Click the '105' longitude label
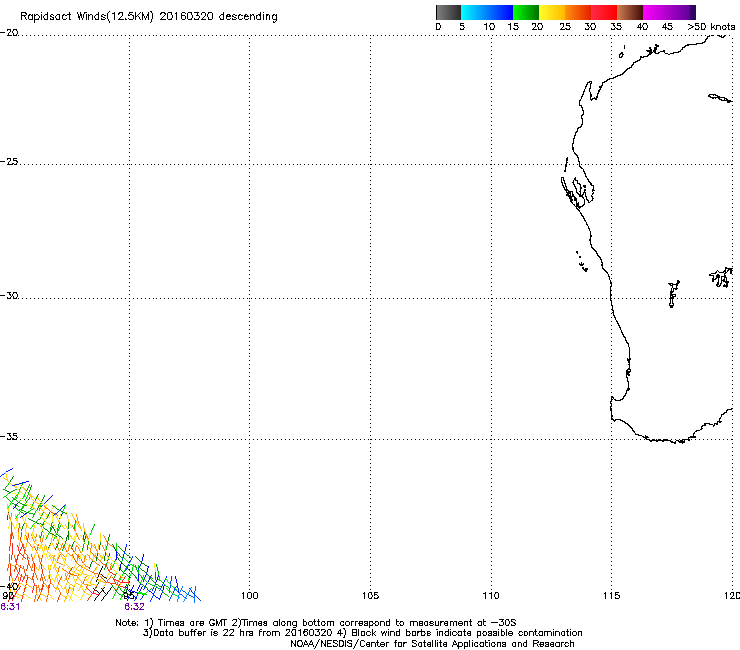 click(370, 596)
